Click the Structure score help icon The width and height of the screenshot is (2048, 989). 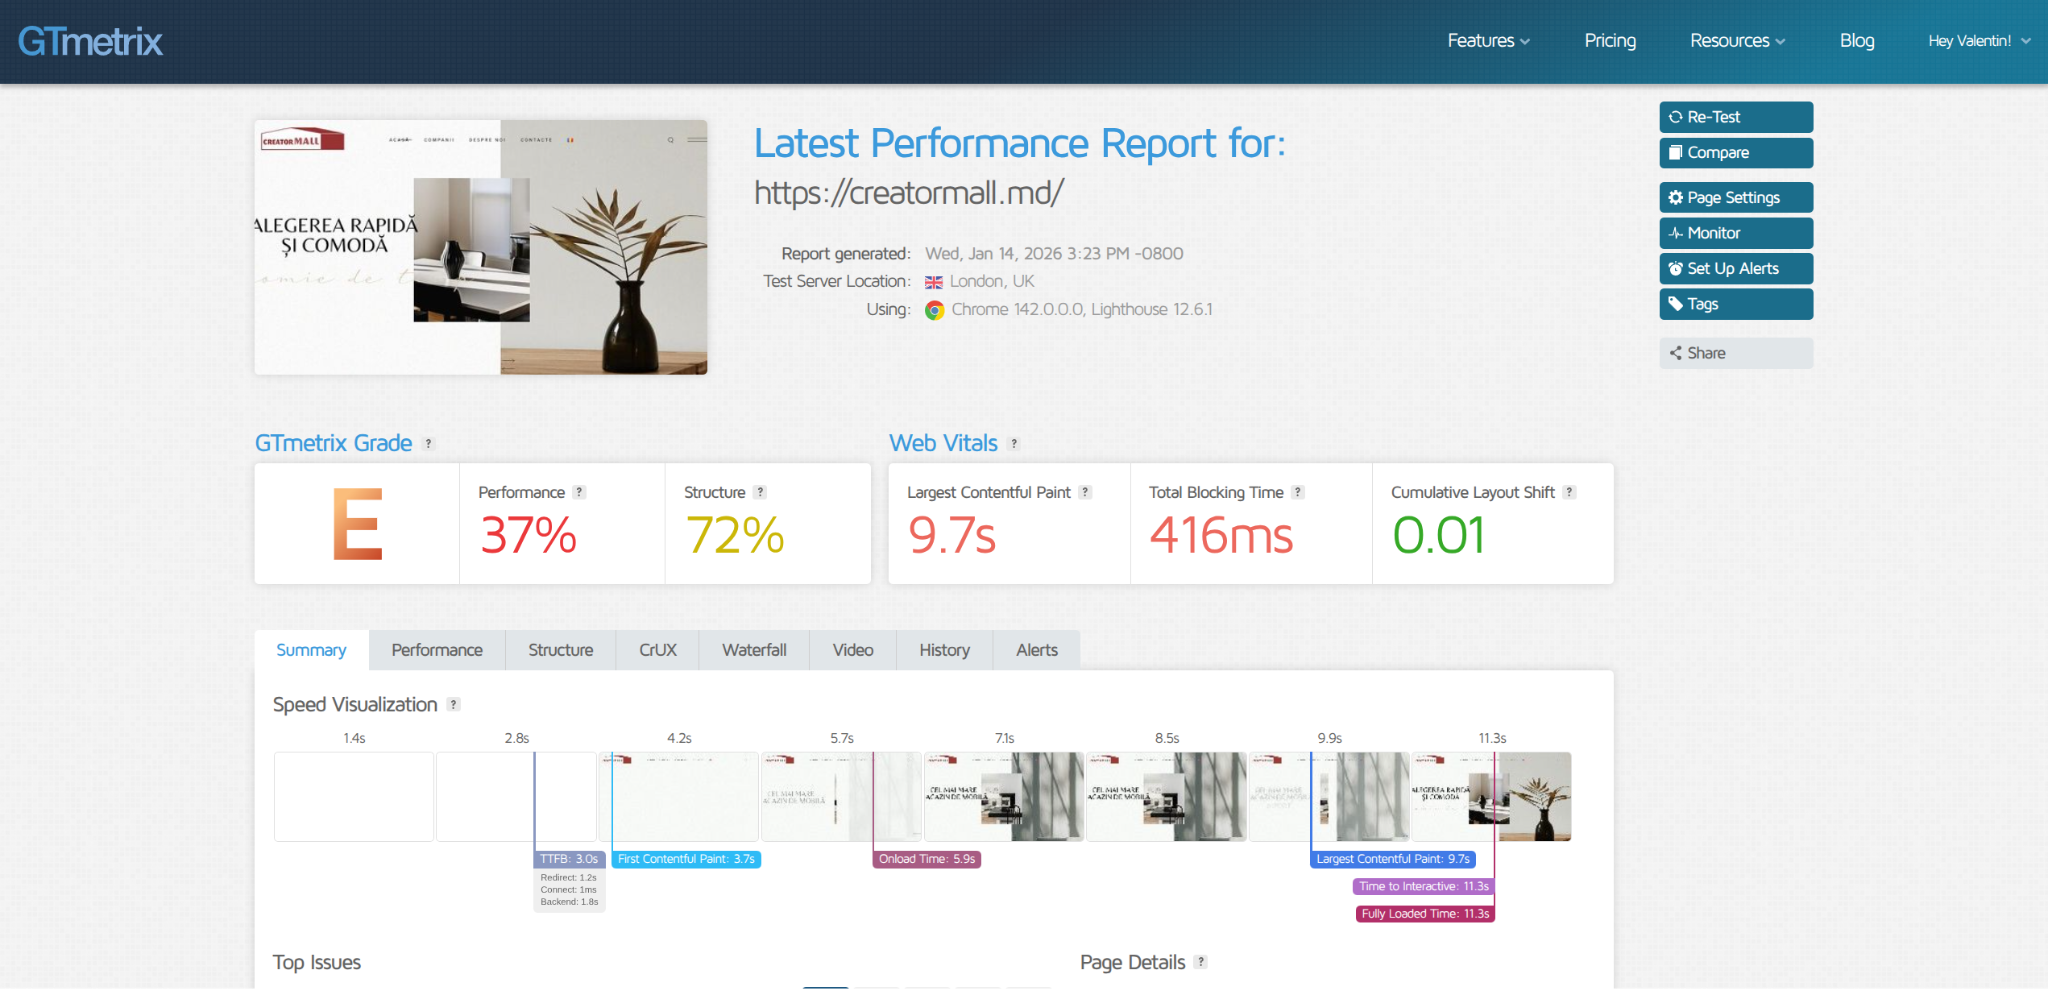click(760, 492)
